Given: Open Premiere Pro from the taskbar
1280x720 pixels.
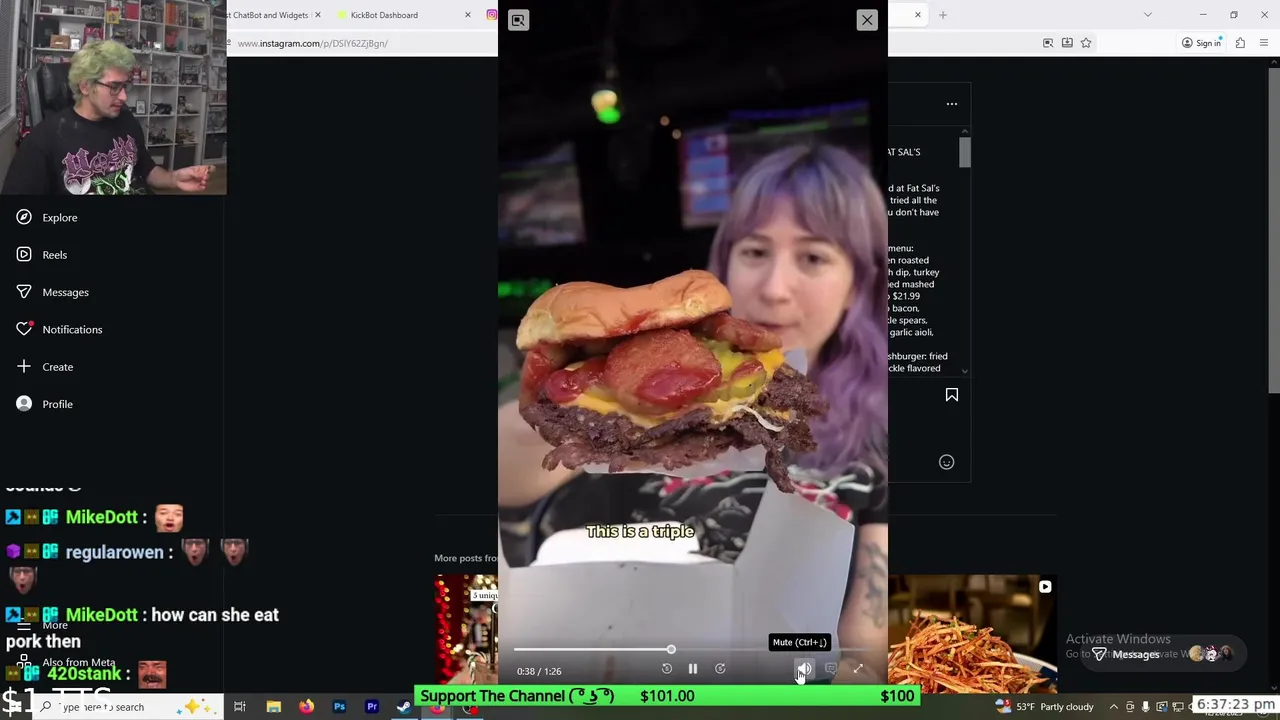Looking at the screenshot, I should pyautogui.click(x=372, y=707).
